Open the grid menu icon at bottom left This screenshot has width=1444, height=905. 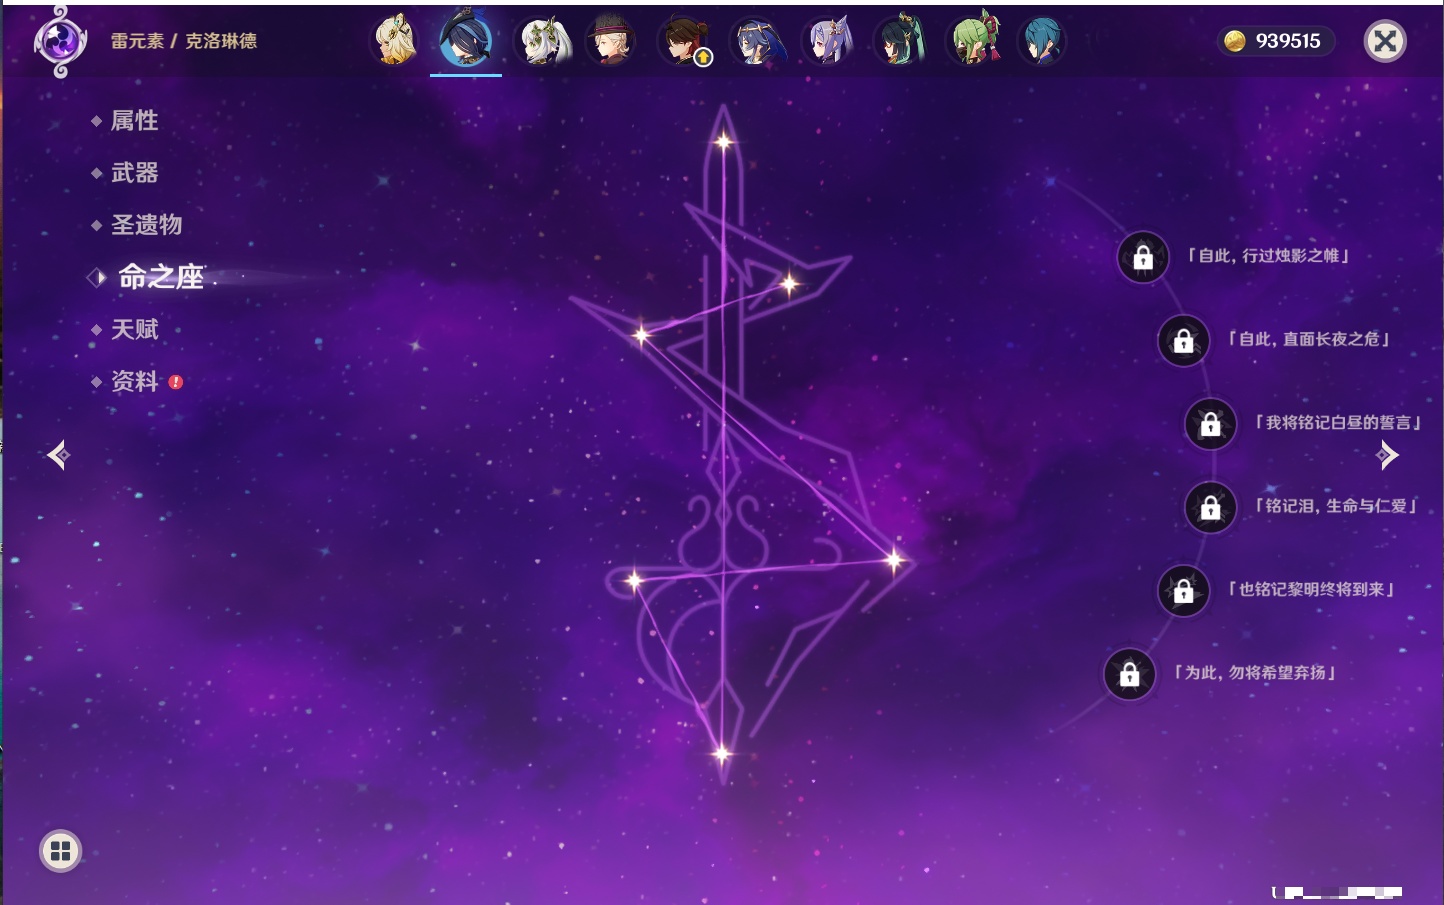point(60,851)
